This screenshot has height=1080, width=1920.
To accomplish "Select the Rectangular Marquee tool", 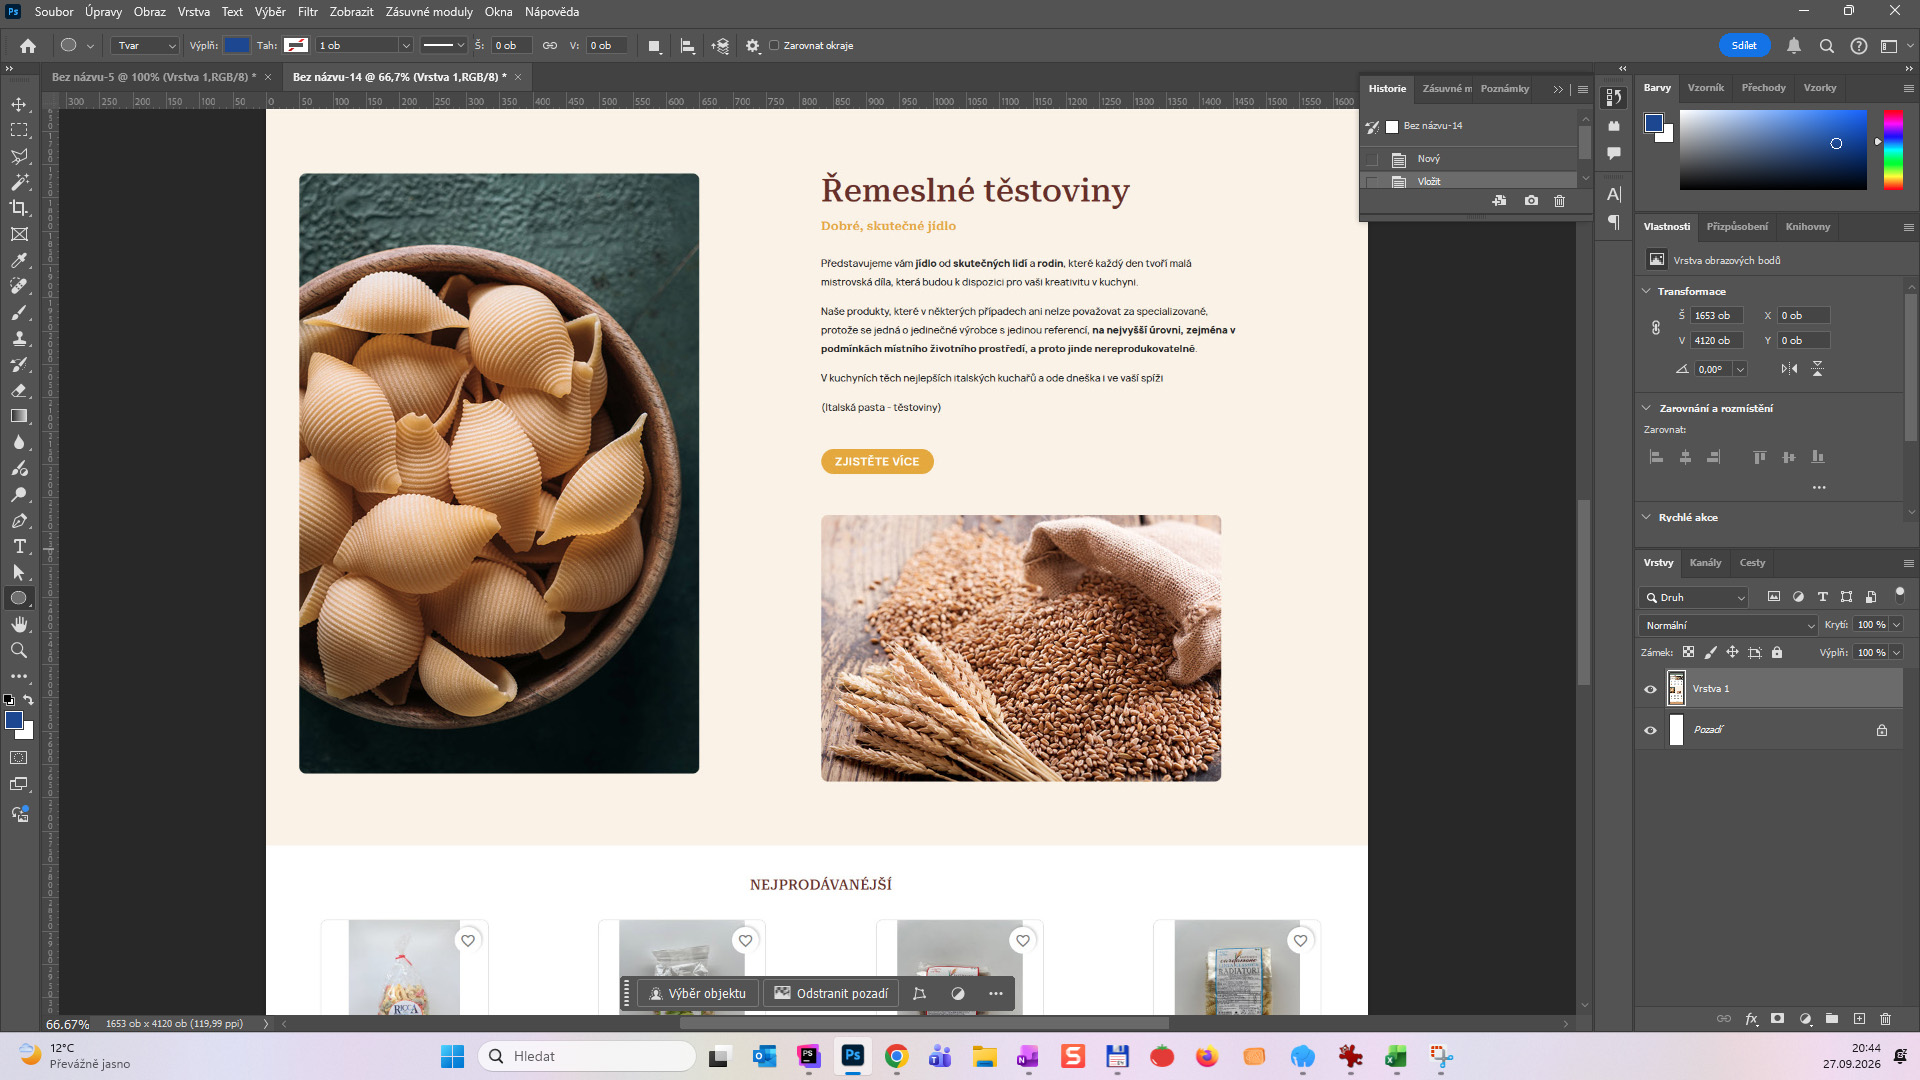I will (19, 130).
